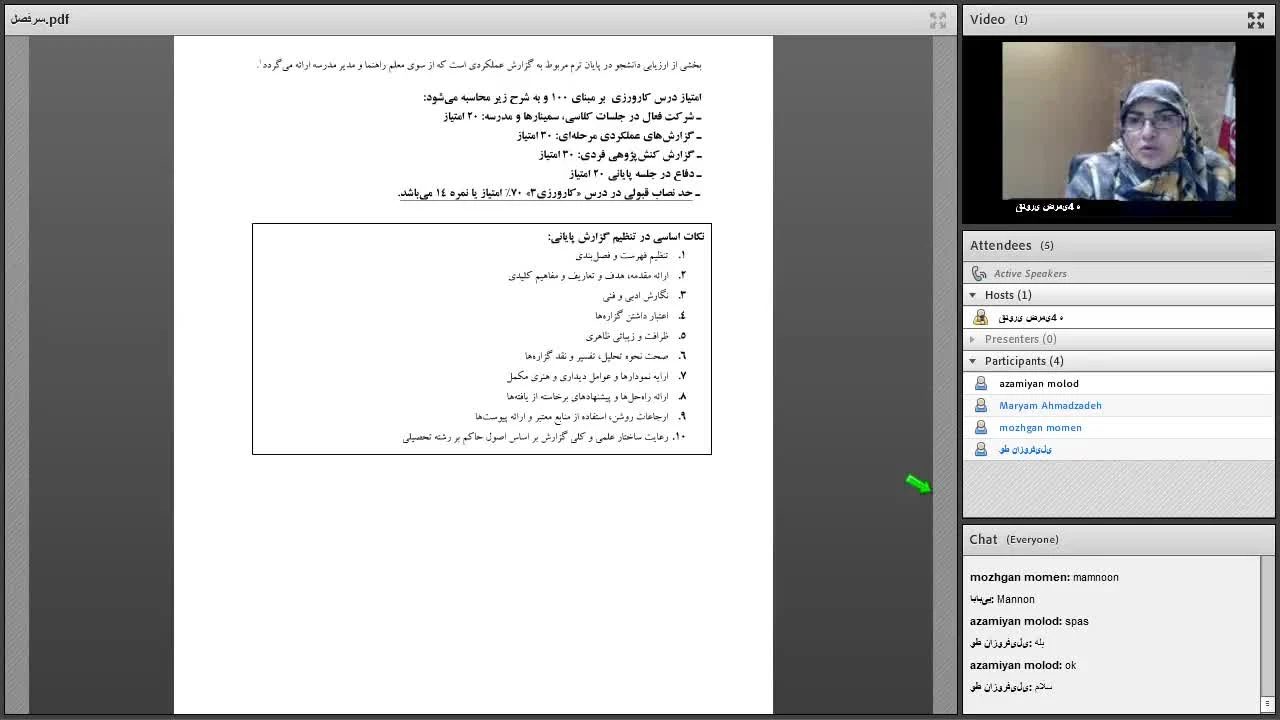
Task: Collapse the Hosts (1) group
Action: click(x=972, y=295)
